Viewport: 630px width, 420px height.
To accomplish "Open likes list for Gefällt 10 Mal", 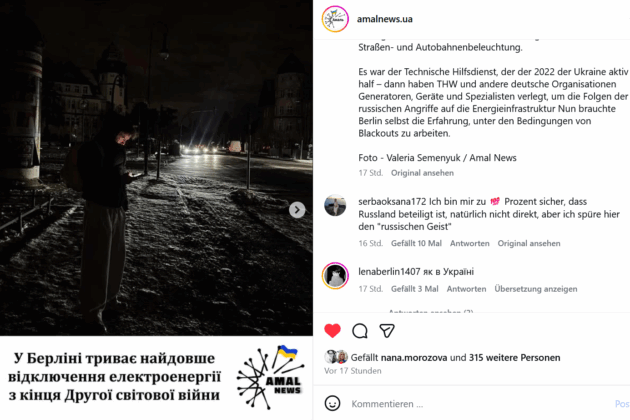I will click(x=416, y=243).
